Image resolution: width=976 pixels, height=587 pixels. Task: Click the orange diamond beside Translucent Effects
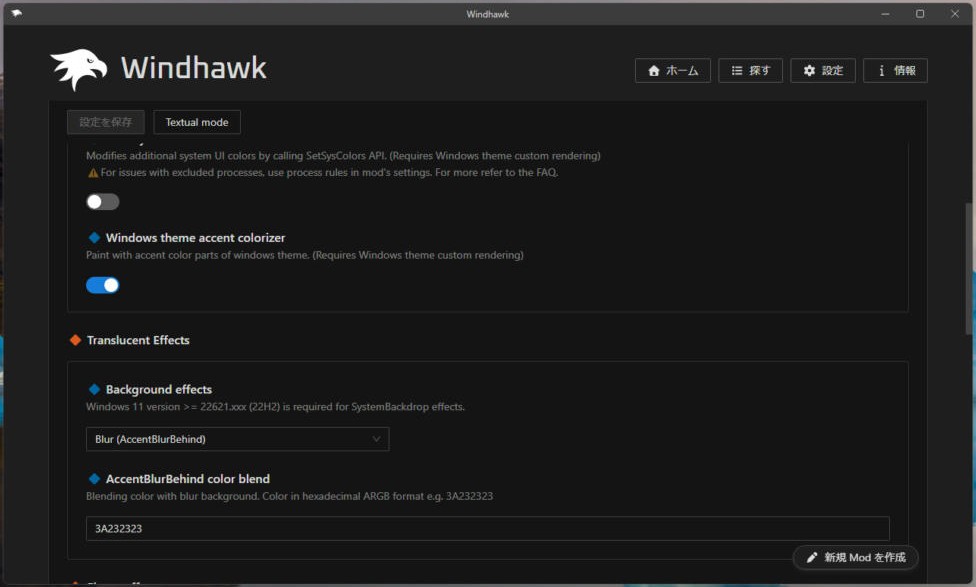75,340
